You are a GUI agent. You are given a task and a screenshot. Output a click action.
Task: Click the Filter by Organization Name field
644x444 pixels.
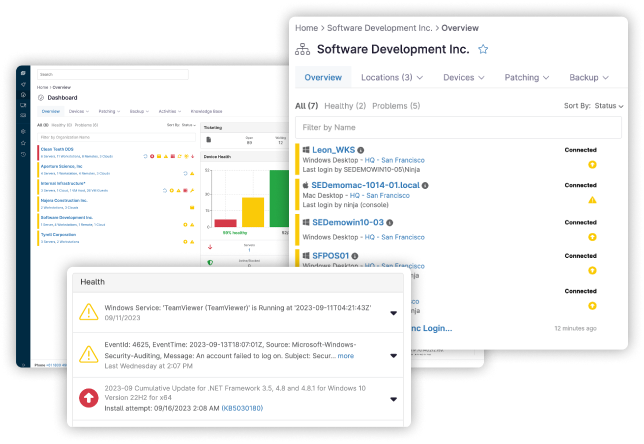(x=116, y=137)
